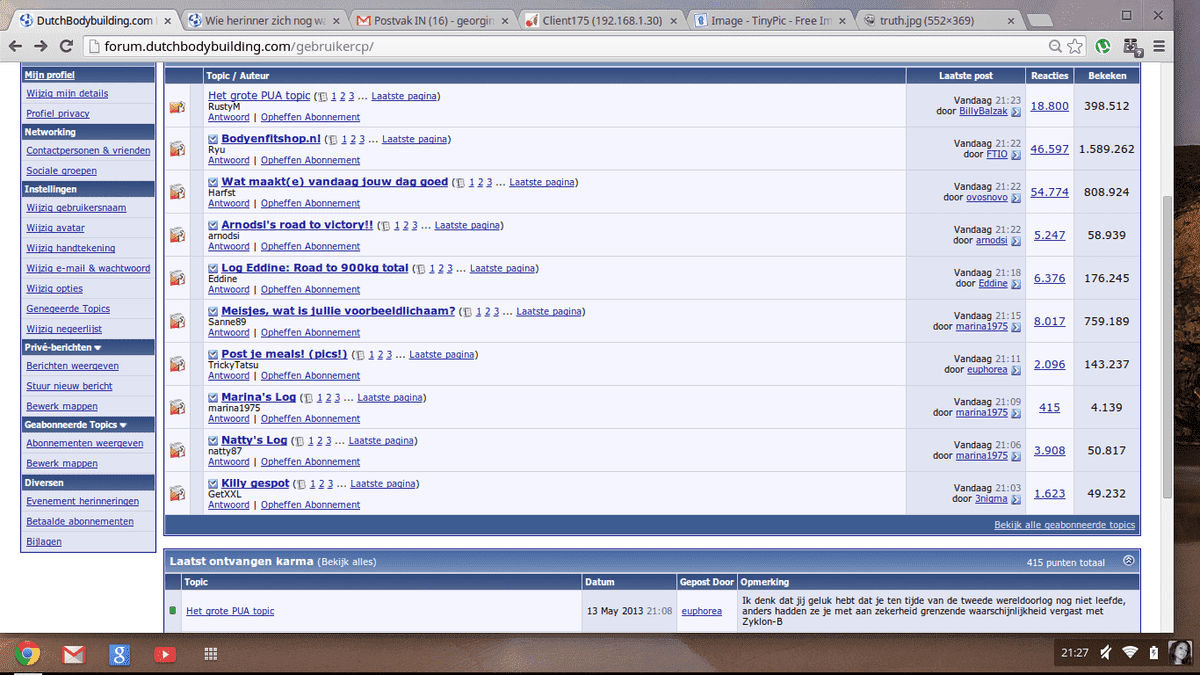Zoom control magnifier in address bar
Viewport: 1200px width, 675px height.
pyautogui.click(x=1056, y=46)
